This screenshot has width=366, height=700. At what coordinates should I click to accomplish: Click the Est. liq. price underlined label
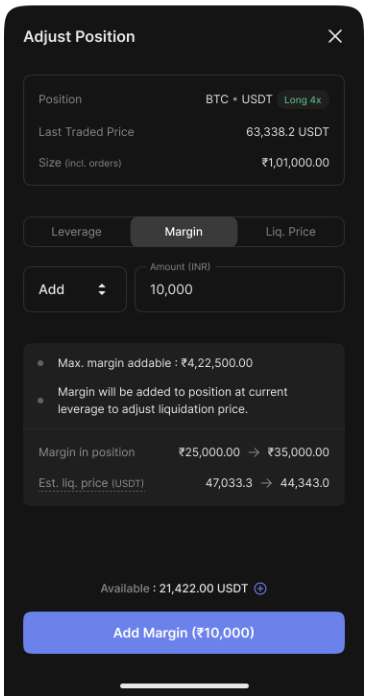(x=92, y=483)
